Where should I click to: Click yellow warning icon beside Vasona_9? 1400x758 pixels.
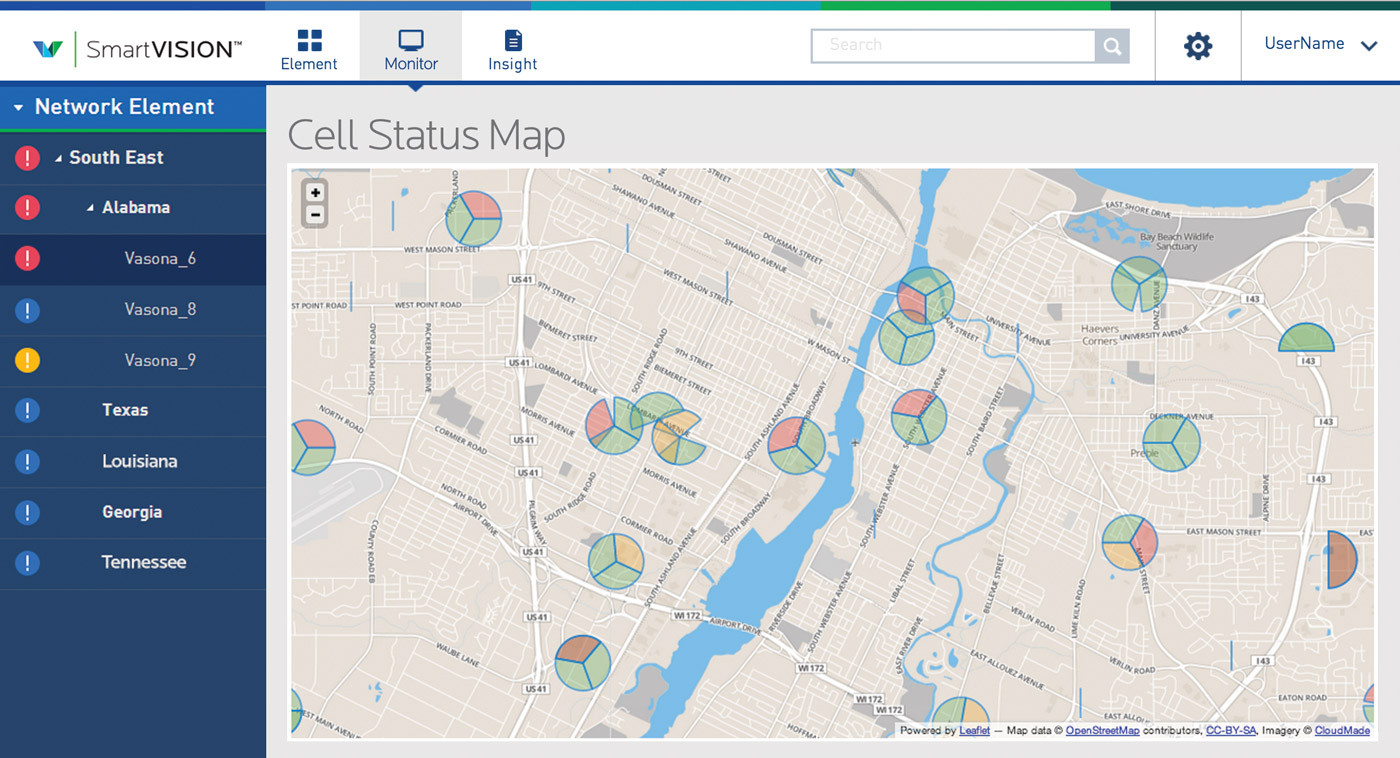[x=28, y=361]
